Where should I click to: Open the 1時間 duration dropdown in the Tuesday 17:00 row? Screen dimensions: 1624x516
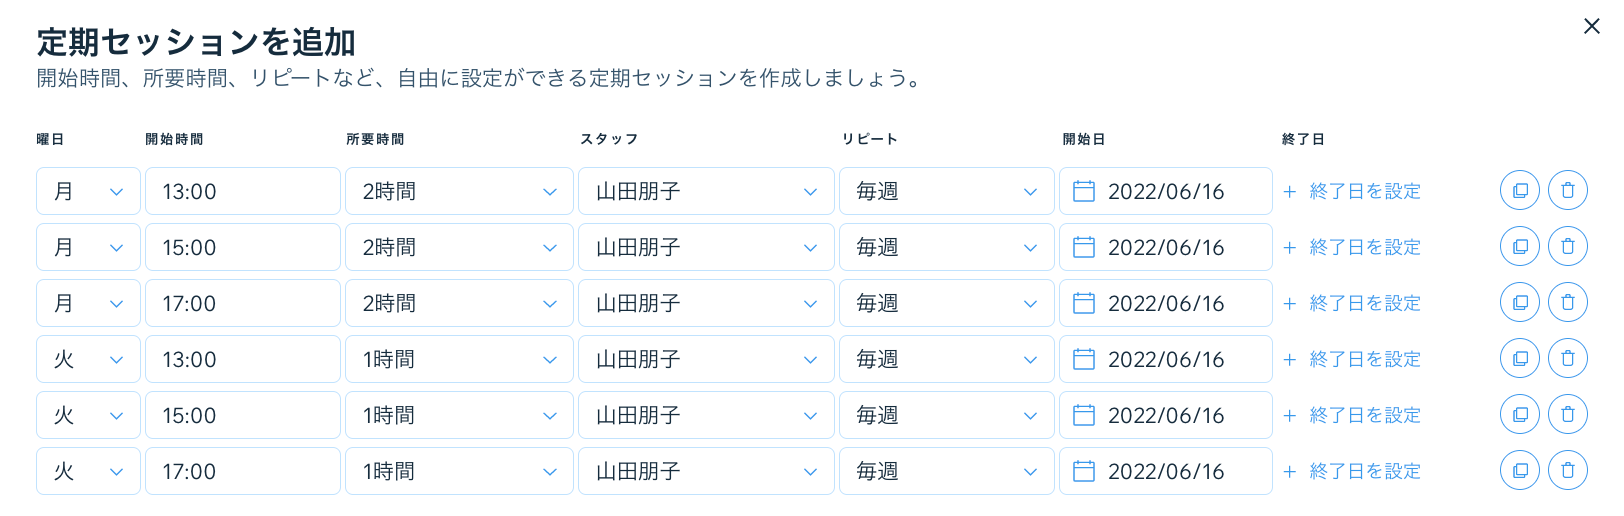(x=459, y=471)
